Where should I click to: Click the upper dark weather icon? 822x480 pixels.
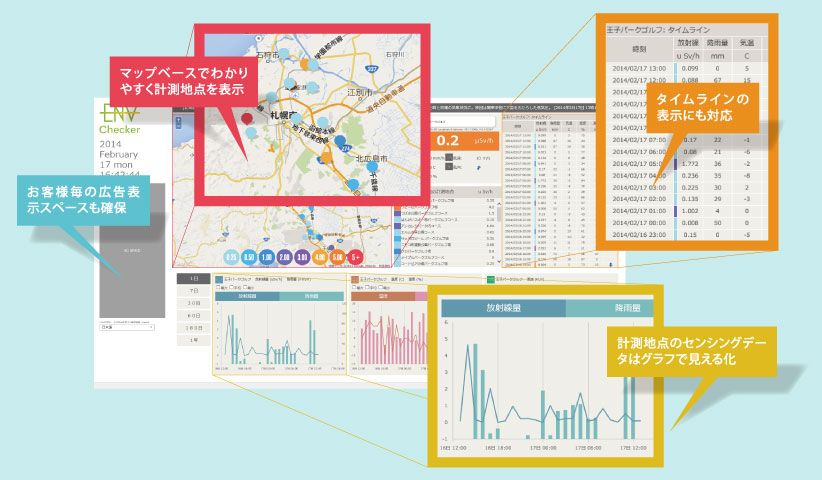coord(449,157)
